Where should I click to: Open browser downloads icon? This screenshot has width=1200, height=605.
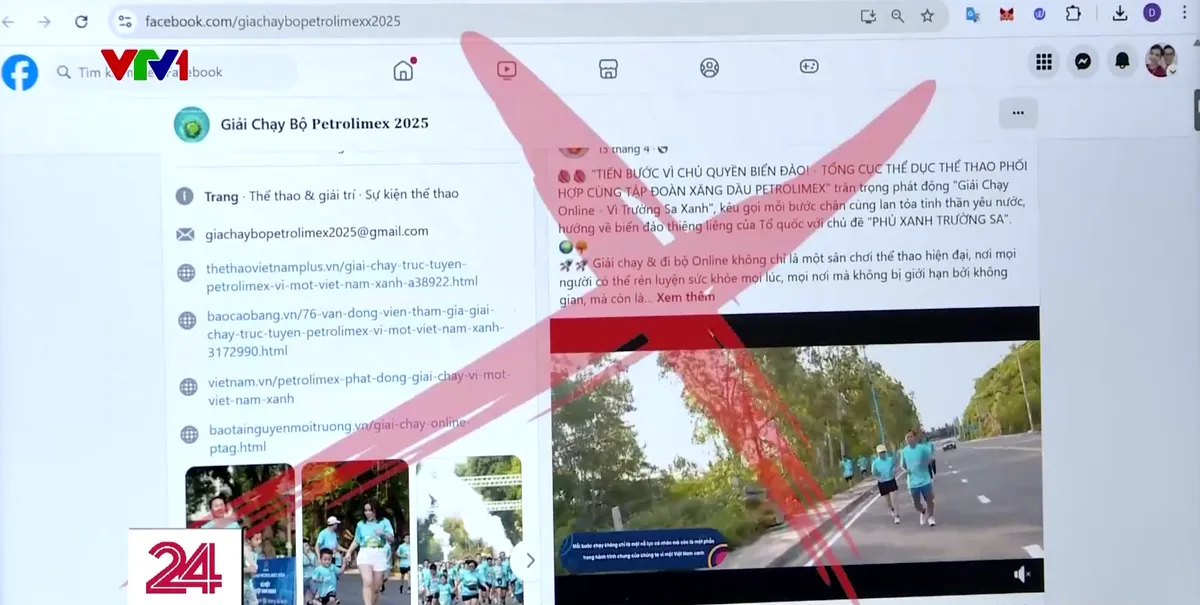1120,13
